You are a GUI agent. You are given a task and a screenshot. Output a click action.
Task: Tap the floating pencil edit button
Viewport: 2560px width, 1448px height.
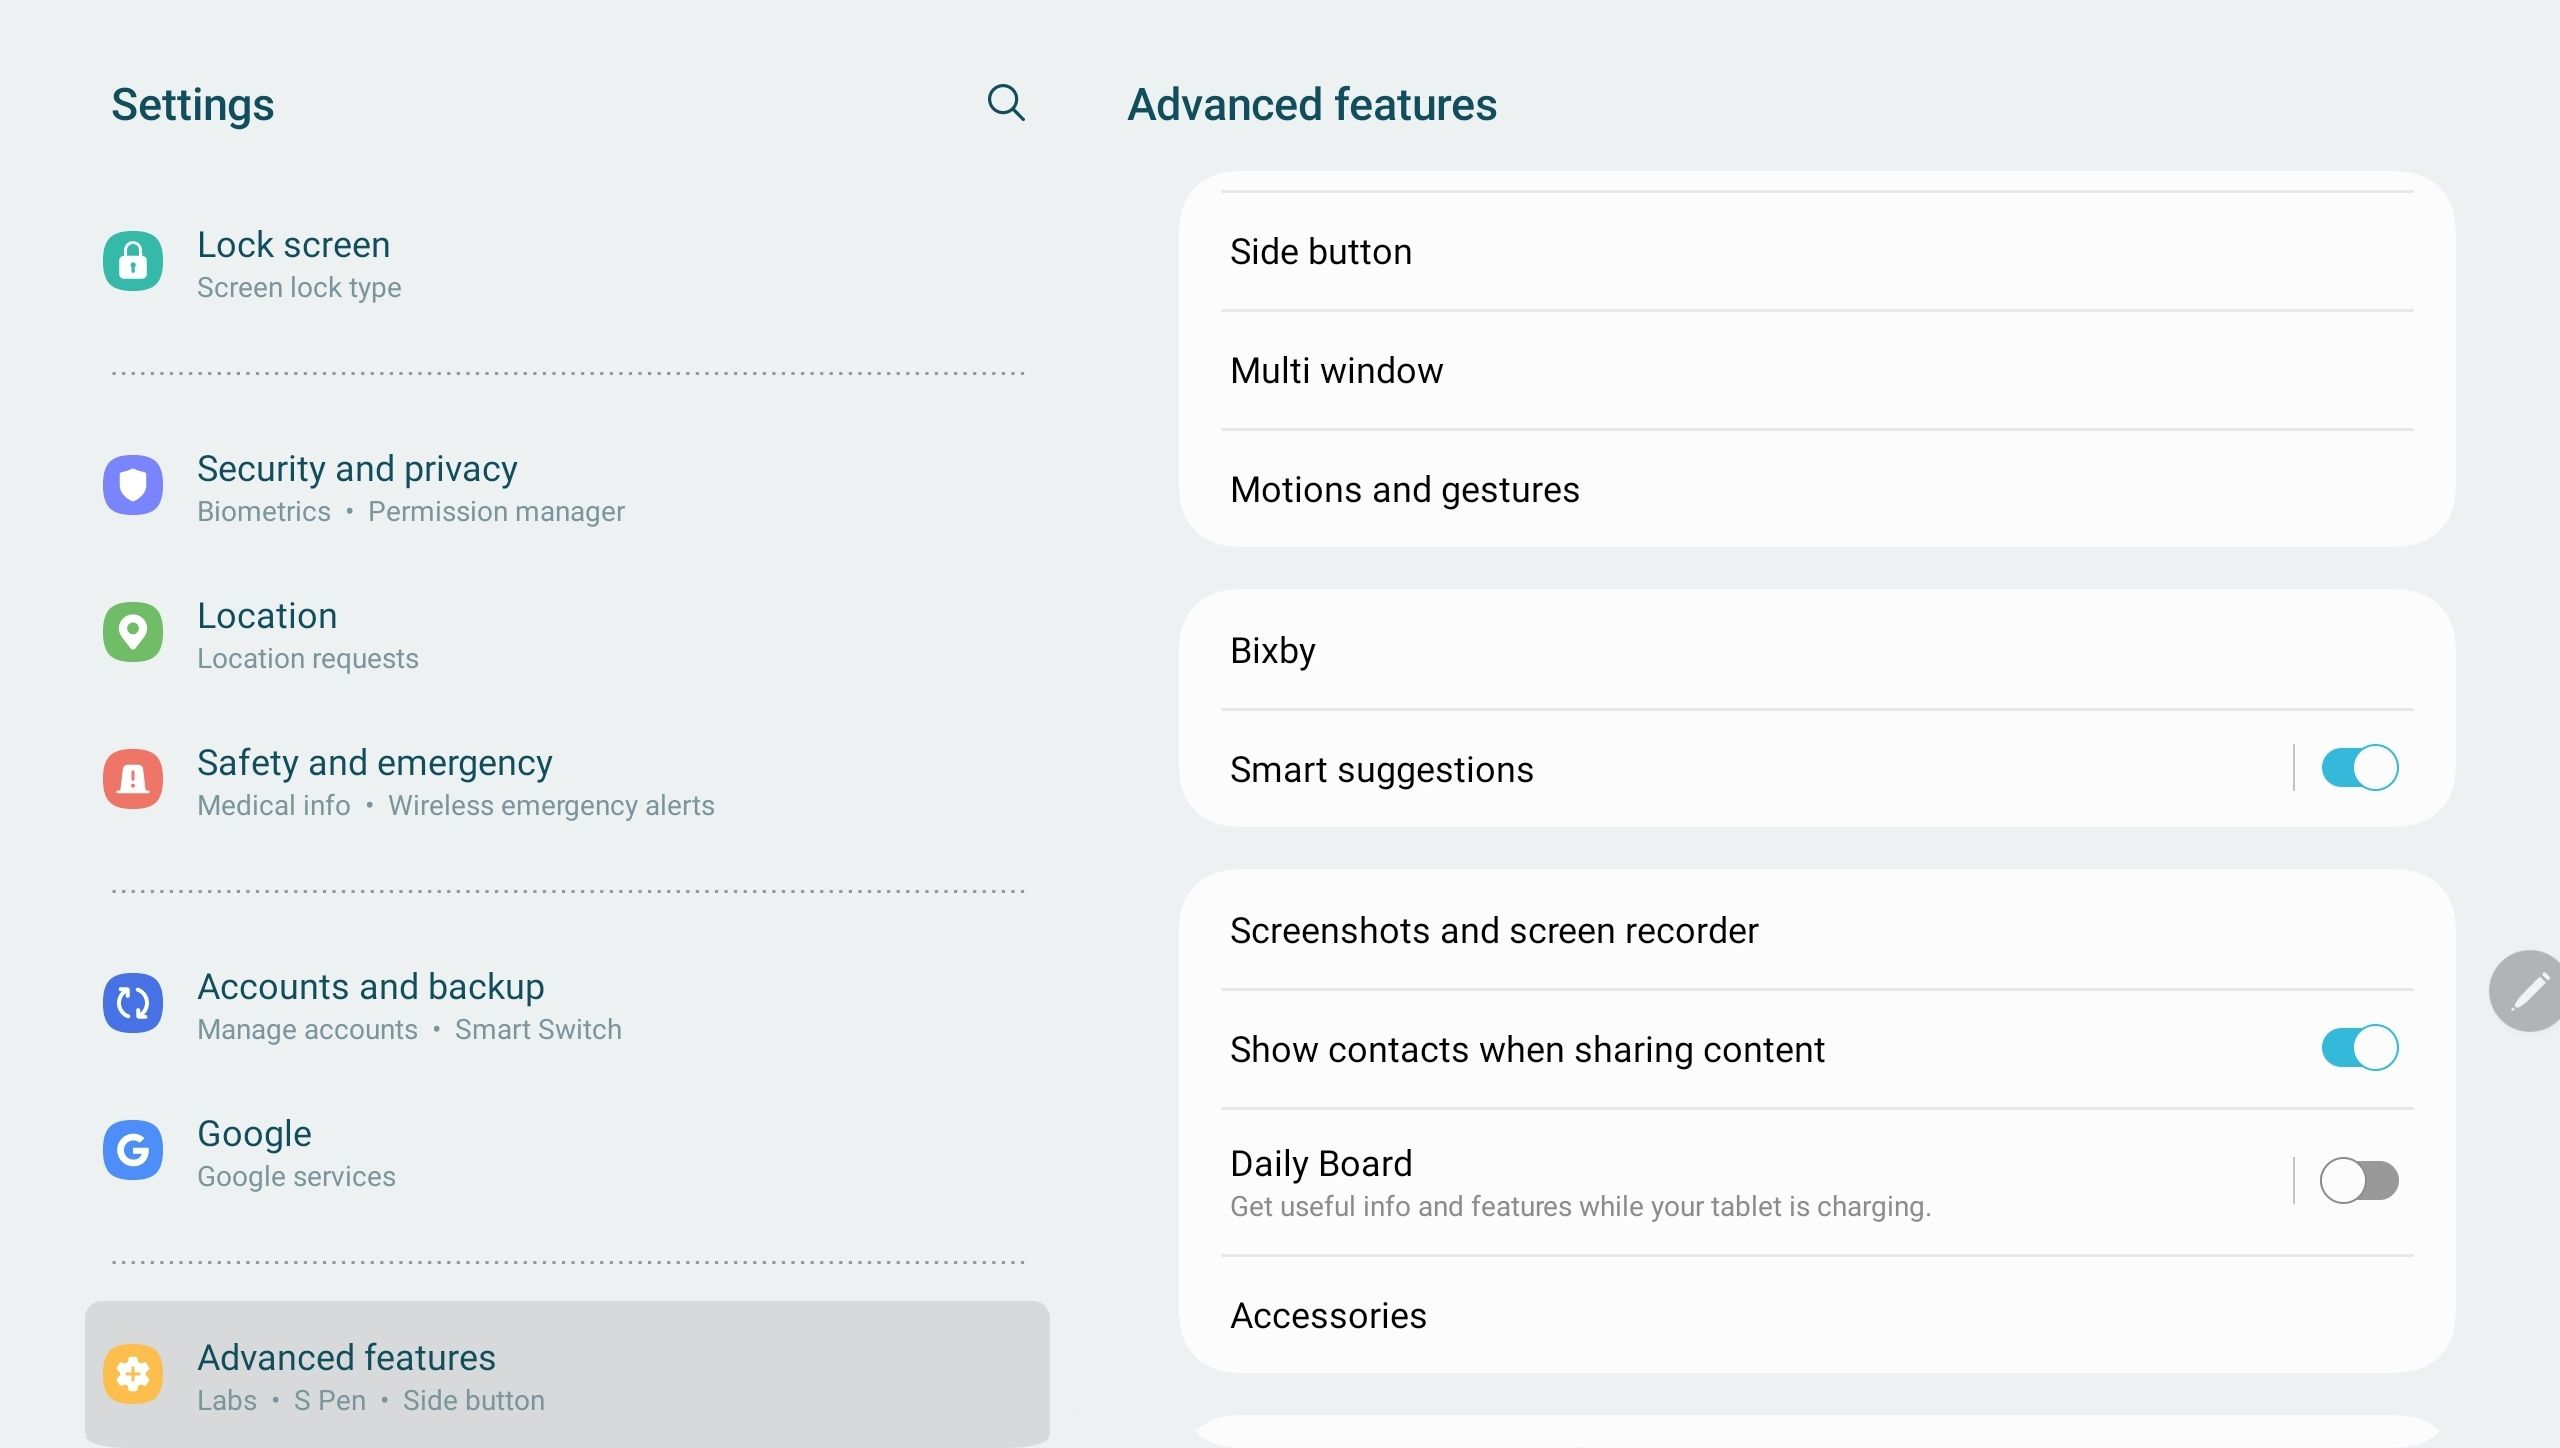2528,991
